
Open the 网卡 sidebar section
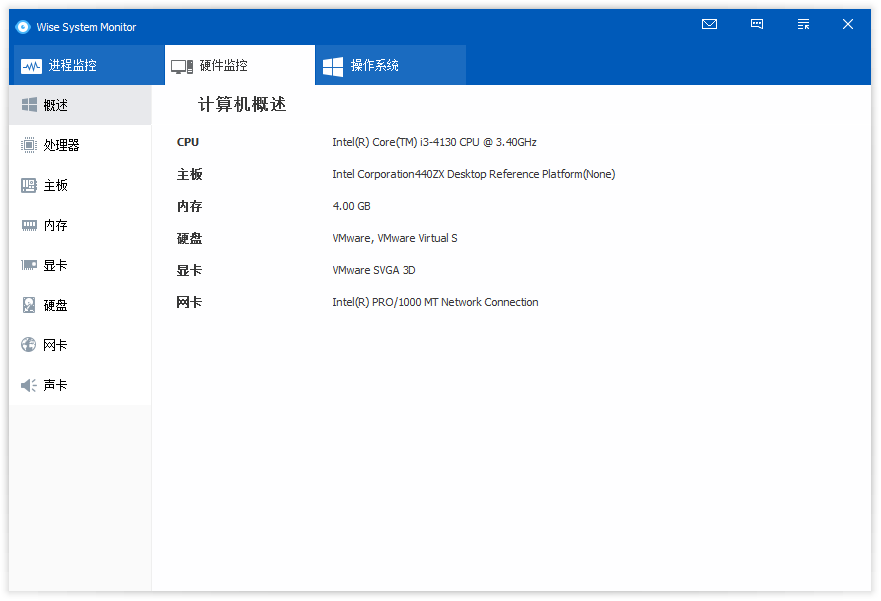(80, 345)
